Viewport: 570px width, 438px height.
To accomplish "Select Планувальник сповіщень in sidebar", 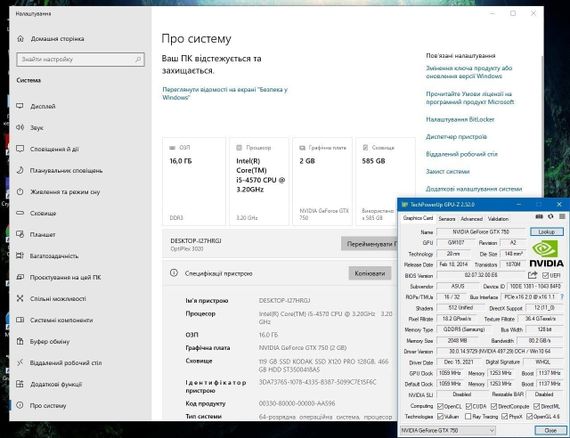I will click(59, 170).
